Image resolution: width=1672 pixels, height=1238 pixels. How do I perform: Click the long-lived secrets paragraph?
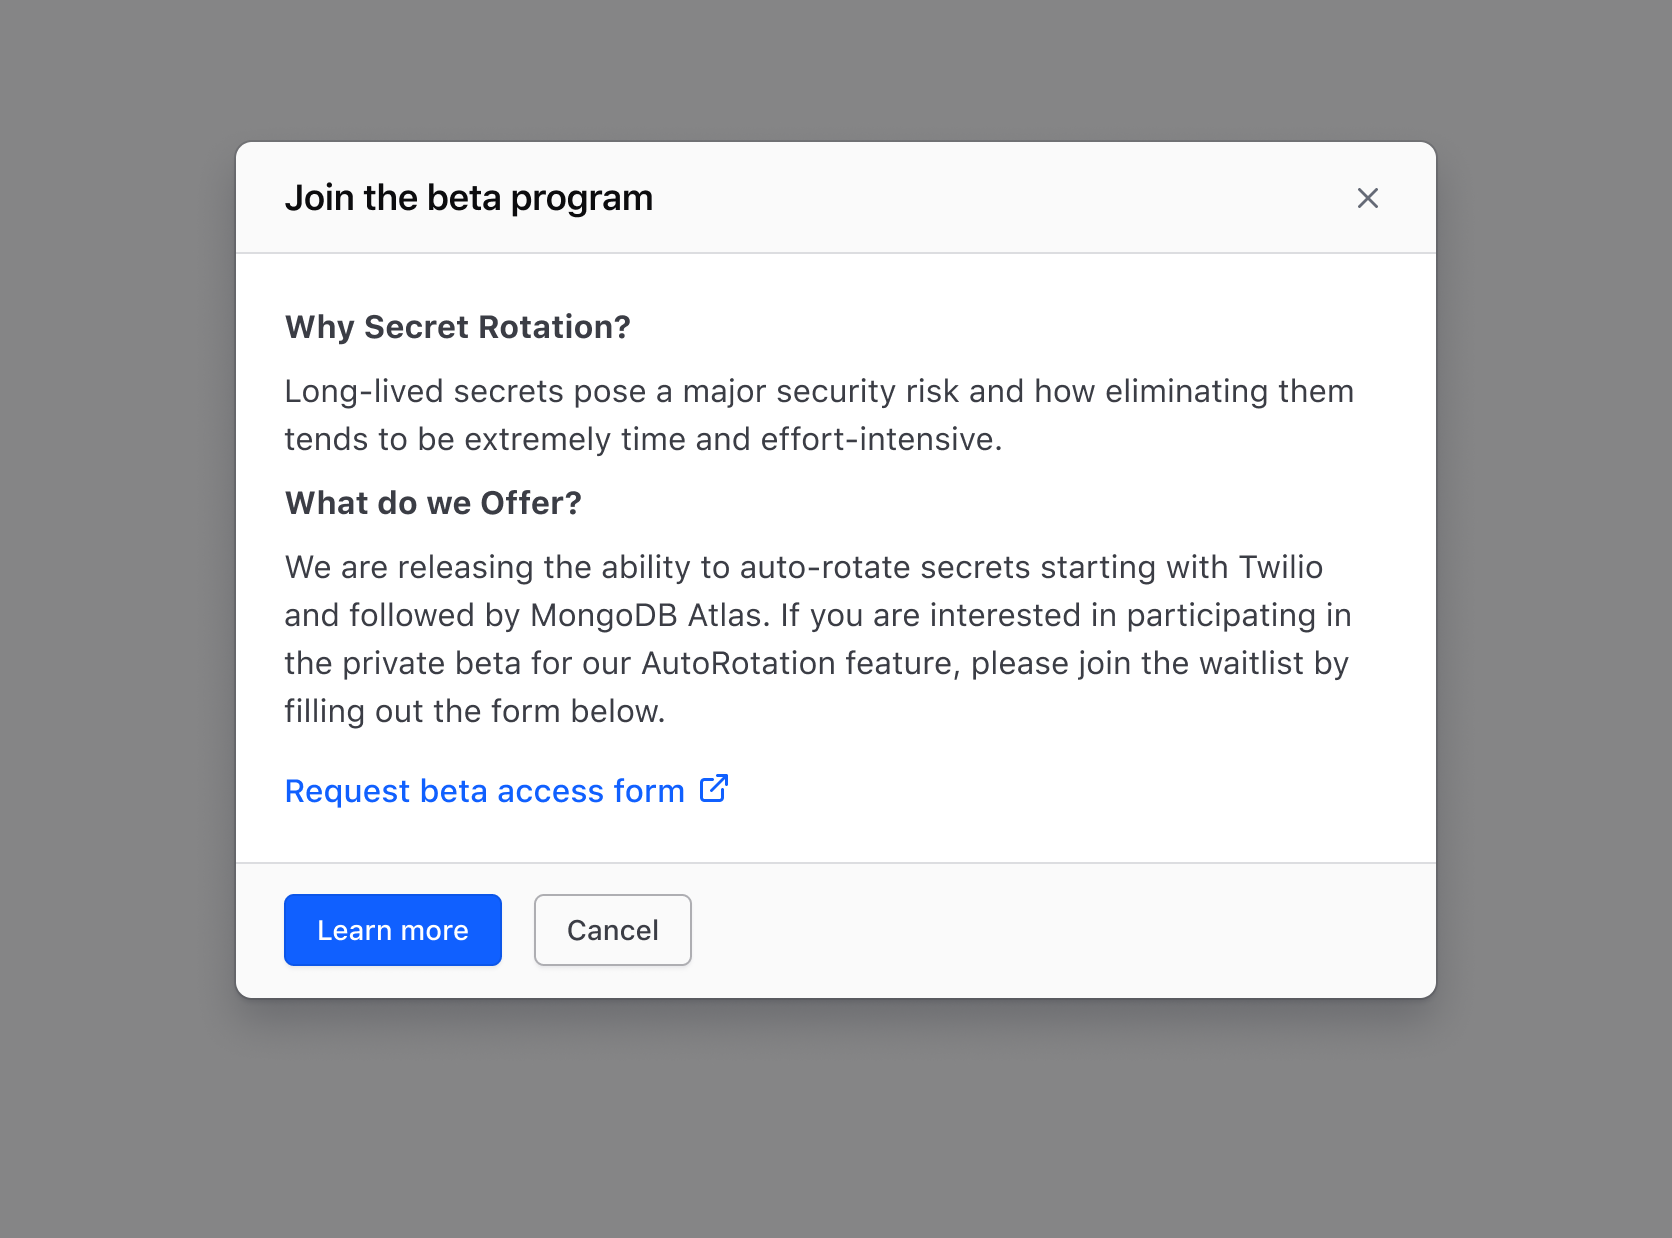tap(818, 414)
